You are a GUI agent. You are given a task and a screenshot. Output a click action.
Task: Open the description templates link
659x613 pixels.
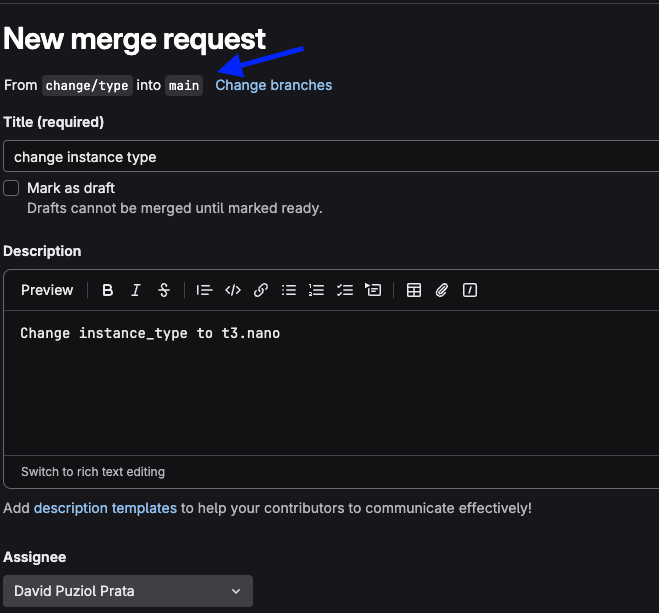click(x=105, y=508)
